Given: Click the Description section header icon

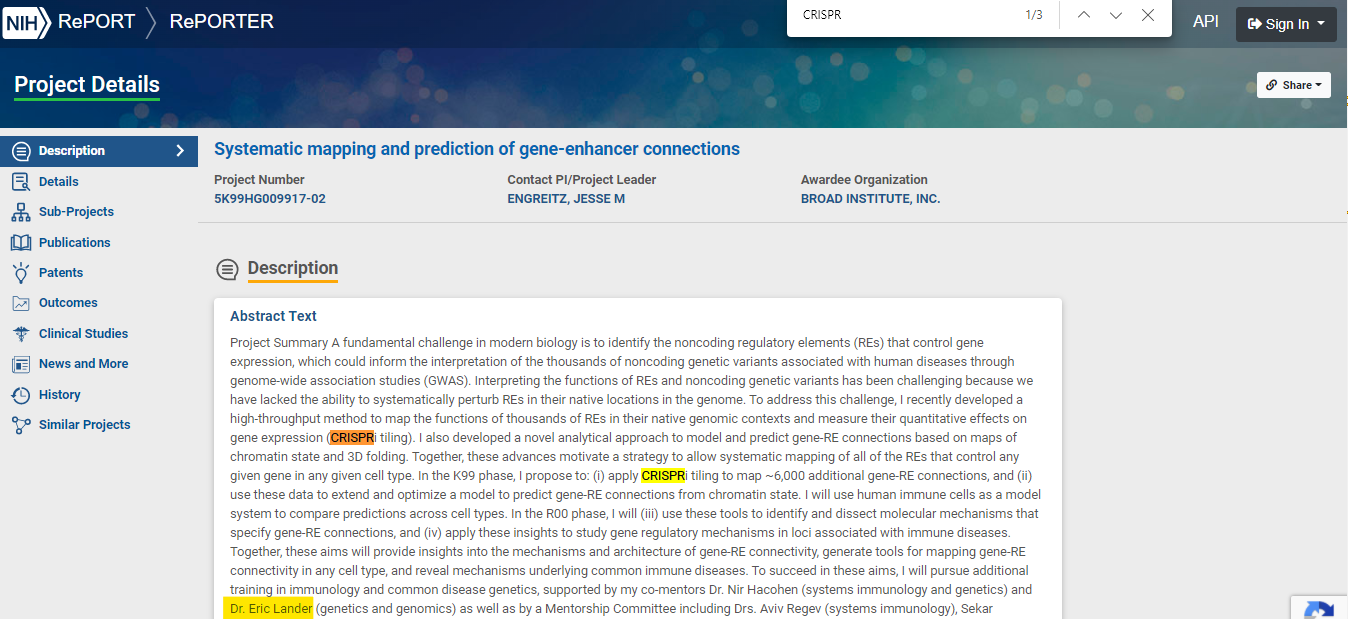Looking at the screenshot, I should tap(228, 269).
